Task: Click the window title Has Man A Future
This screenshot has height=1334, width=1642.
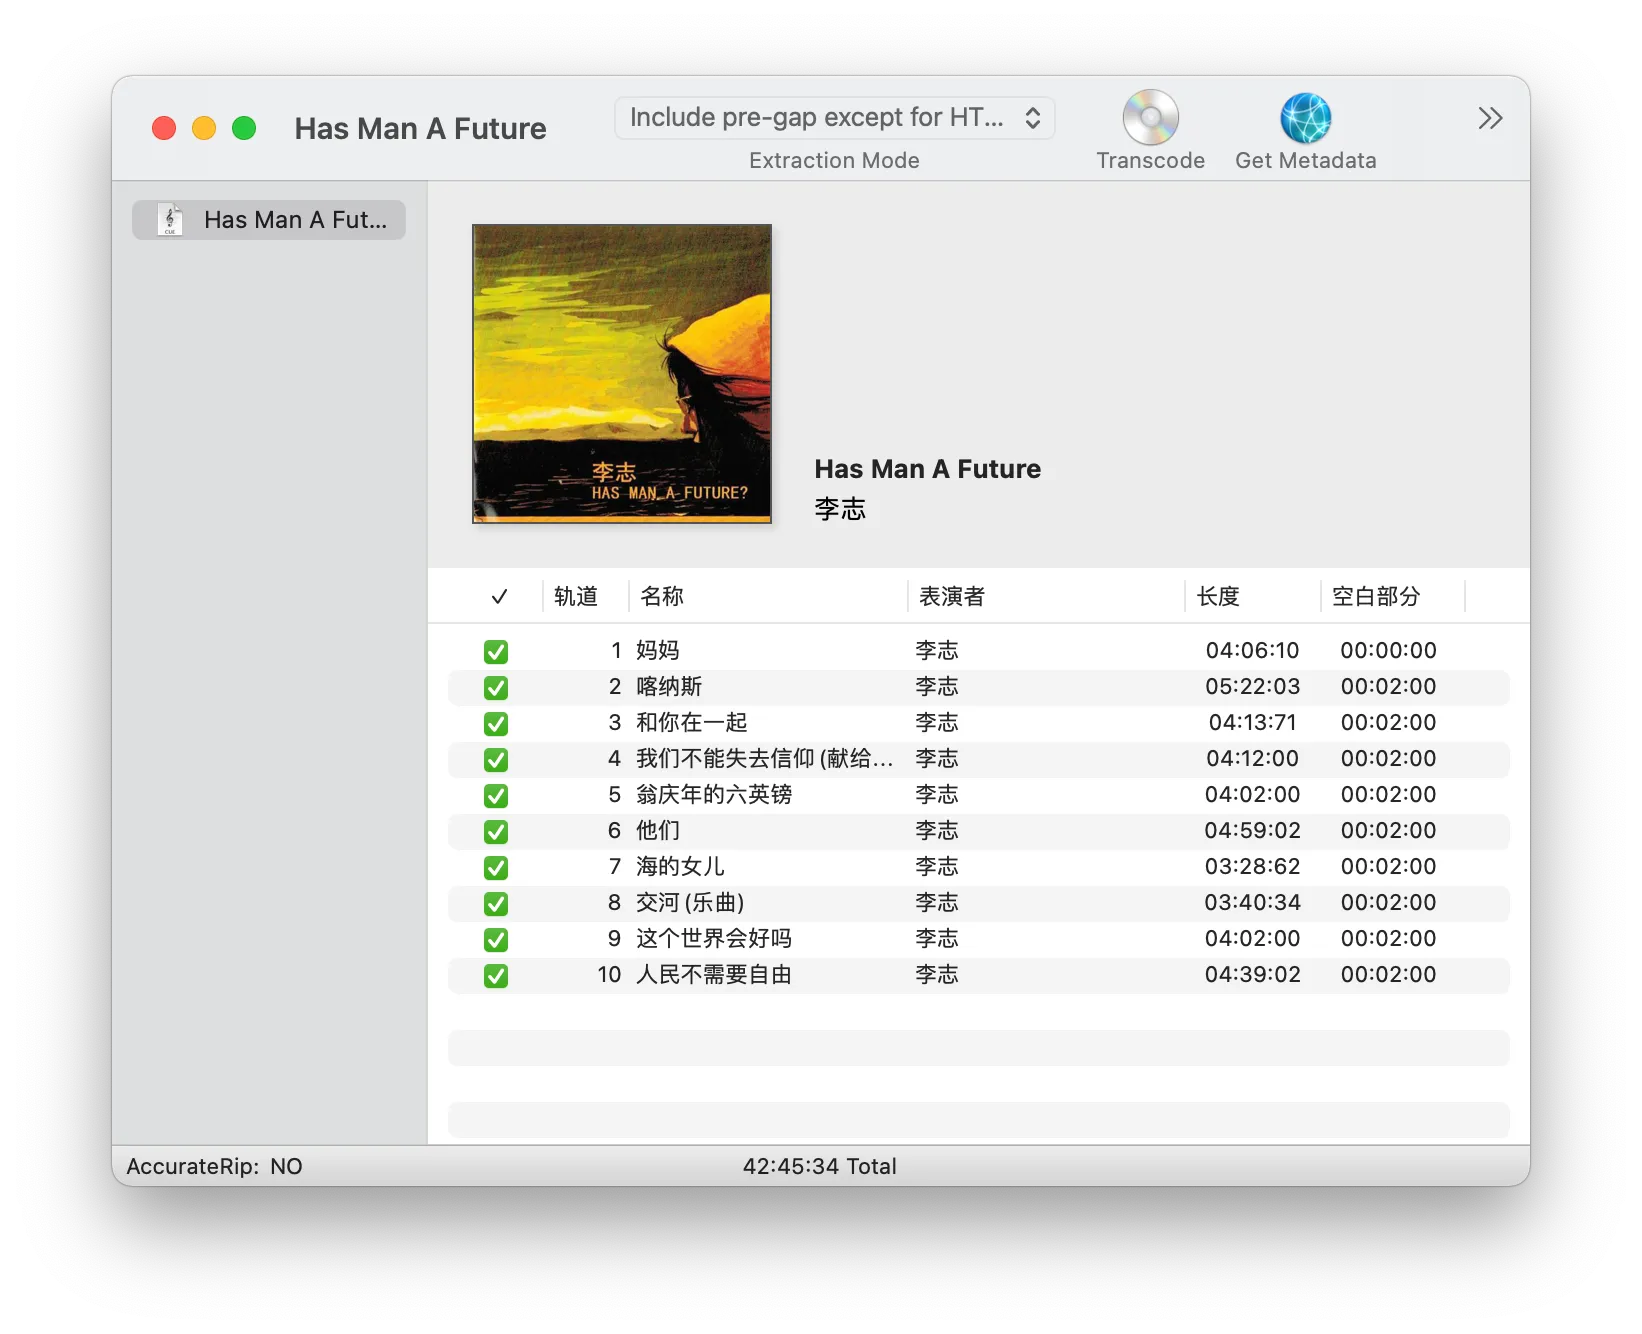Action: 420,129
